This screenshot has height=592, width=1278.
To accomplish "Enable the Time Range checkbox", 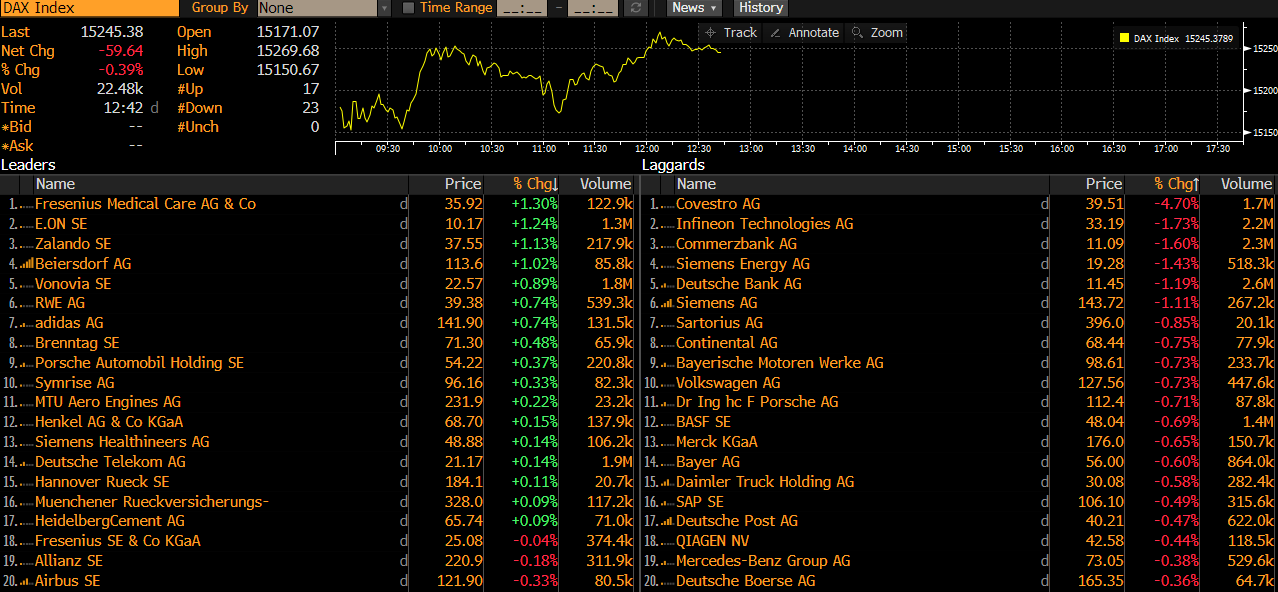I will [x=408, y=8].
